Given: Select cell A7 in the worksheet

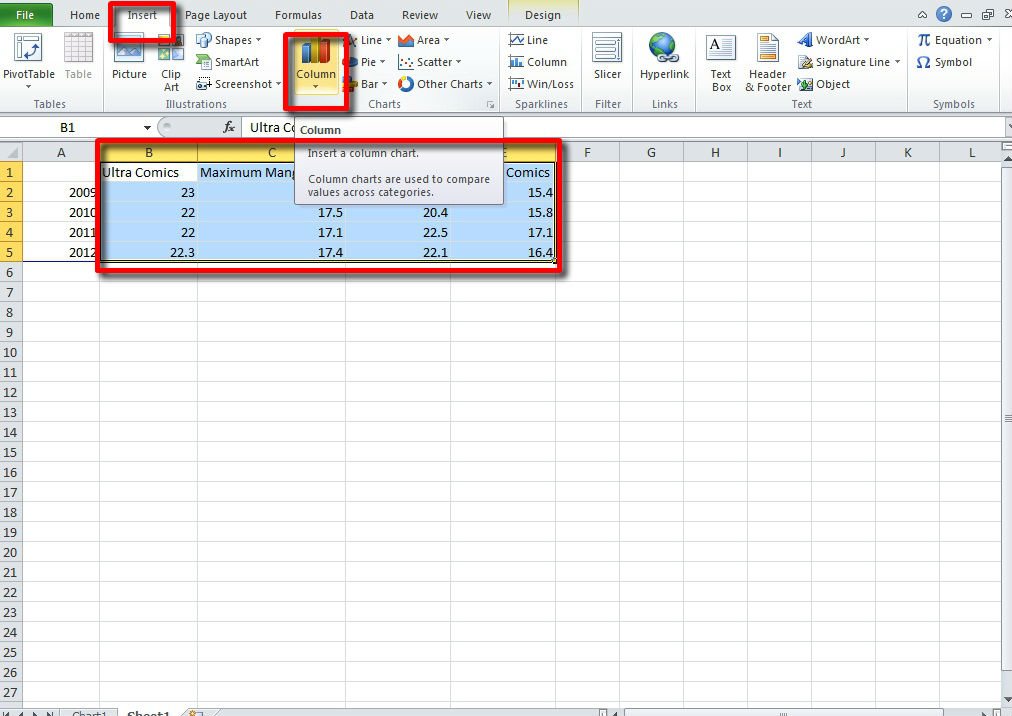Looking at the screenshot, I should 60,292.
